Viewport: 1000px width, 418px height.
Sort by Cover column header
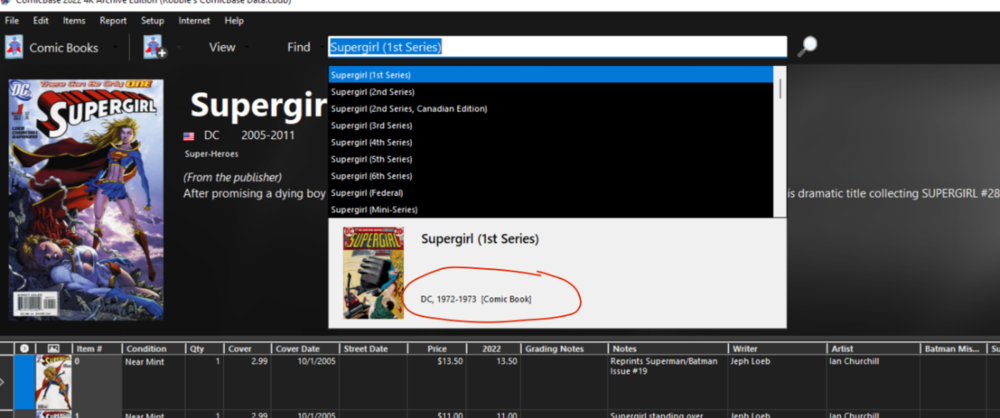coord(247,349)
